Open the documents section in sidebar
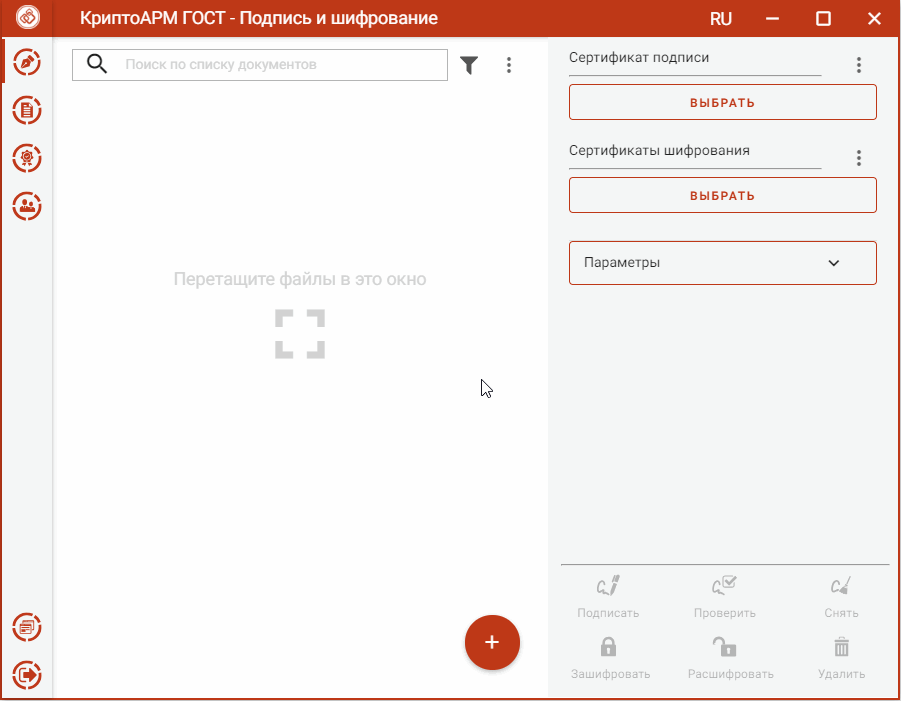Screen dimensions: 901x701 [x=27, y=110]
